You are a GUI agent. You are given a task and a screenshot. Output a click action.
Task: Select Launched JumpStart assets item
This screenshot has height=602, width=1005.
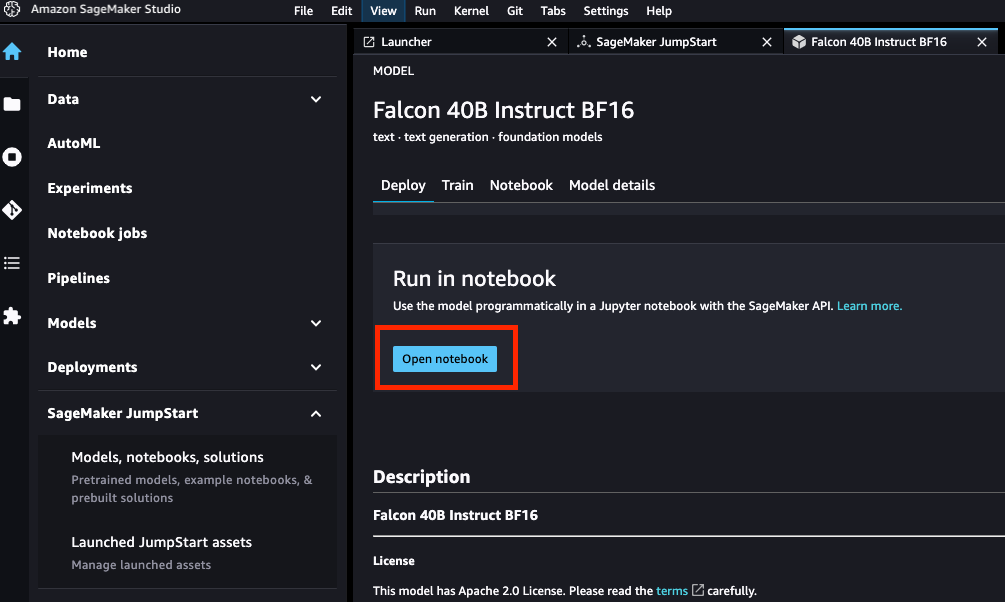point(161,542)
